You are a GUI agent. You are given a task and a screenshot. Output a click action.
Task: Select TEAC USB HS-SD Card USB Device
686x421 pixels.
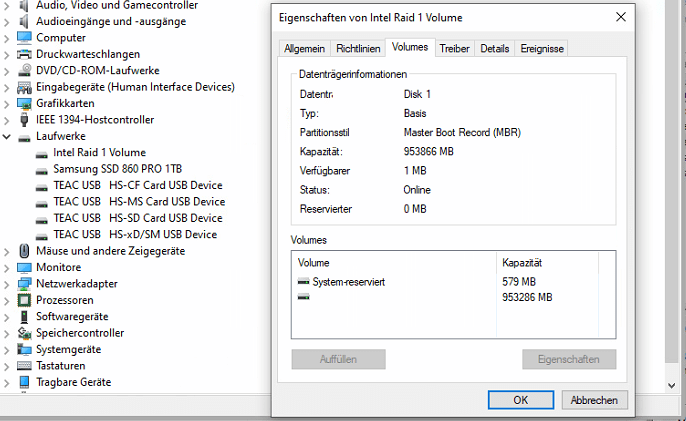[x=138, y=218]
